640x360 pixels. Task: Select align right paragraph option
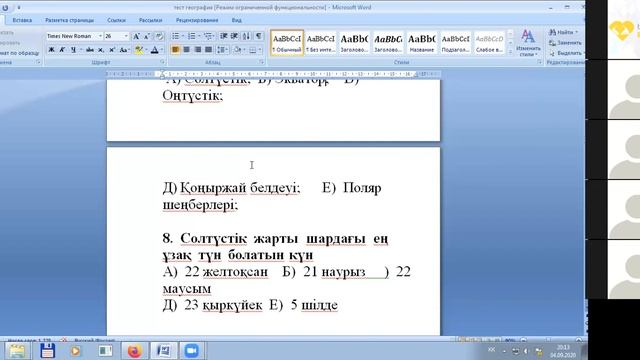click(x=198, y=50)
